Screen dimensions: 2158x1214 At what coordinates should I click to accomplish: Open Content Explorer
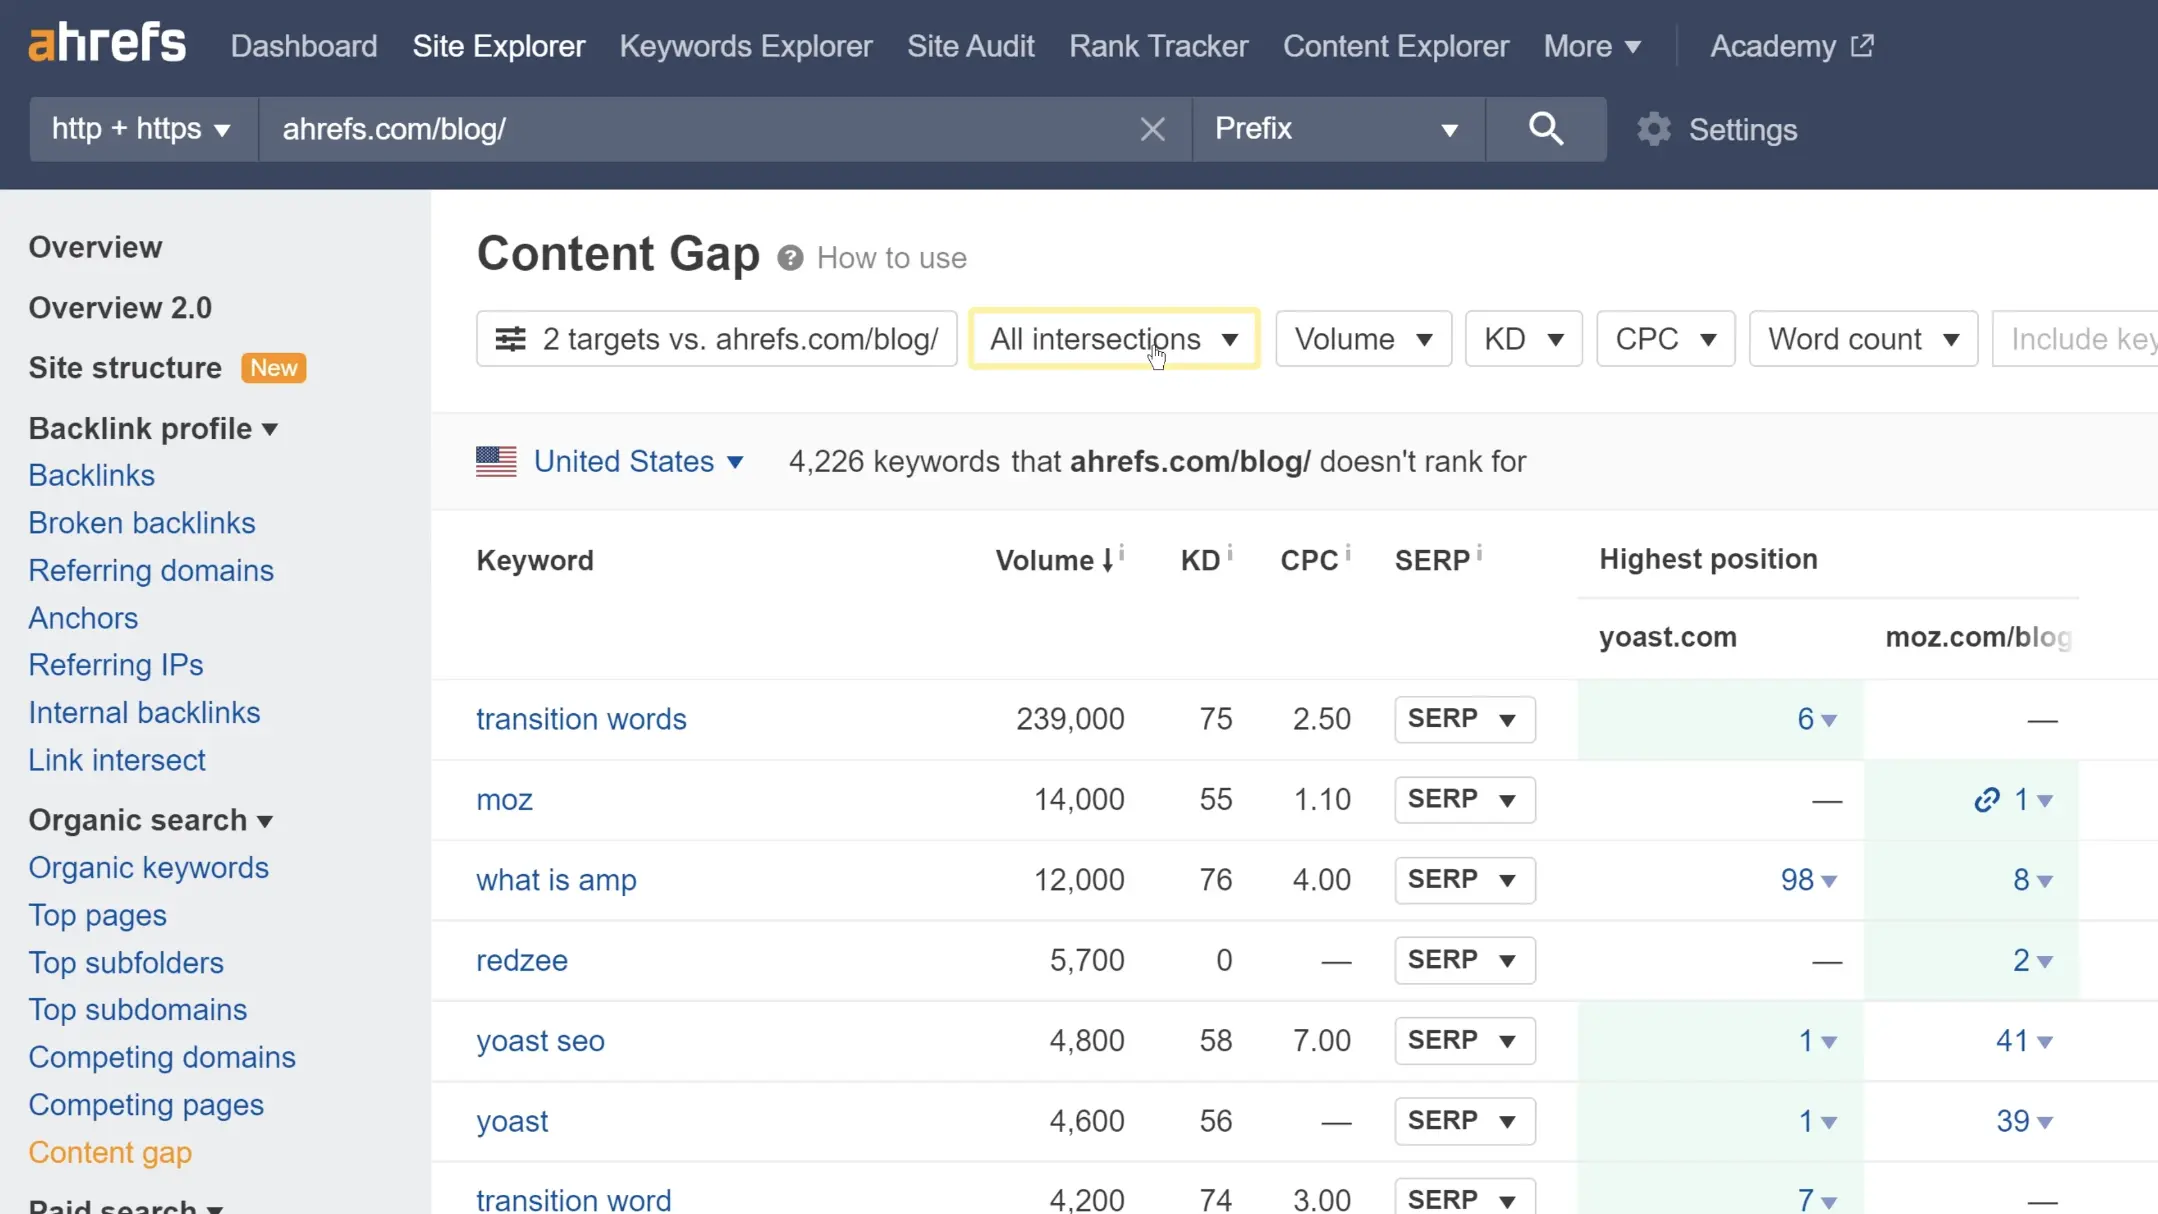pos(1396,46)
